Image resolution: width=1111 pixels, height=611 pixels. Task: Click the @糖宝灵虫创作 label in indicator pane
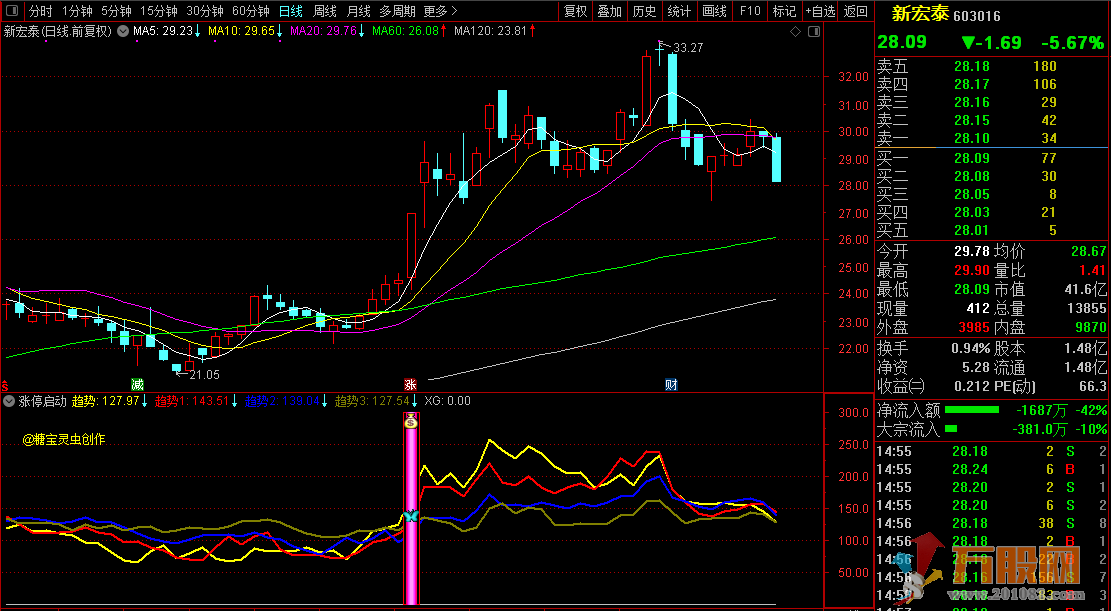64,439
